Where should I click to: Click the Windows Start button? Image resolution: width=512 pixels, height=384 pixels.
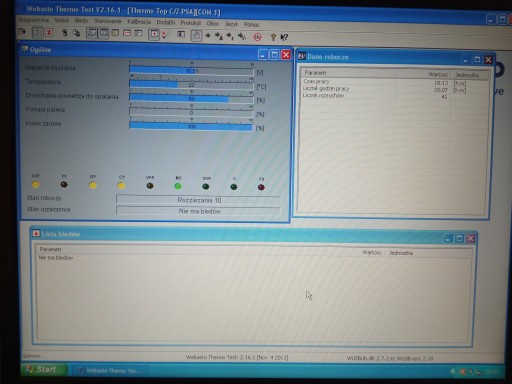point(43,369)
